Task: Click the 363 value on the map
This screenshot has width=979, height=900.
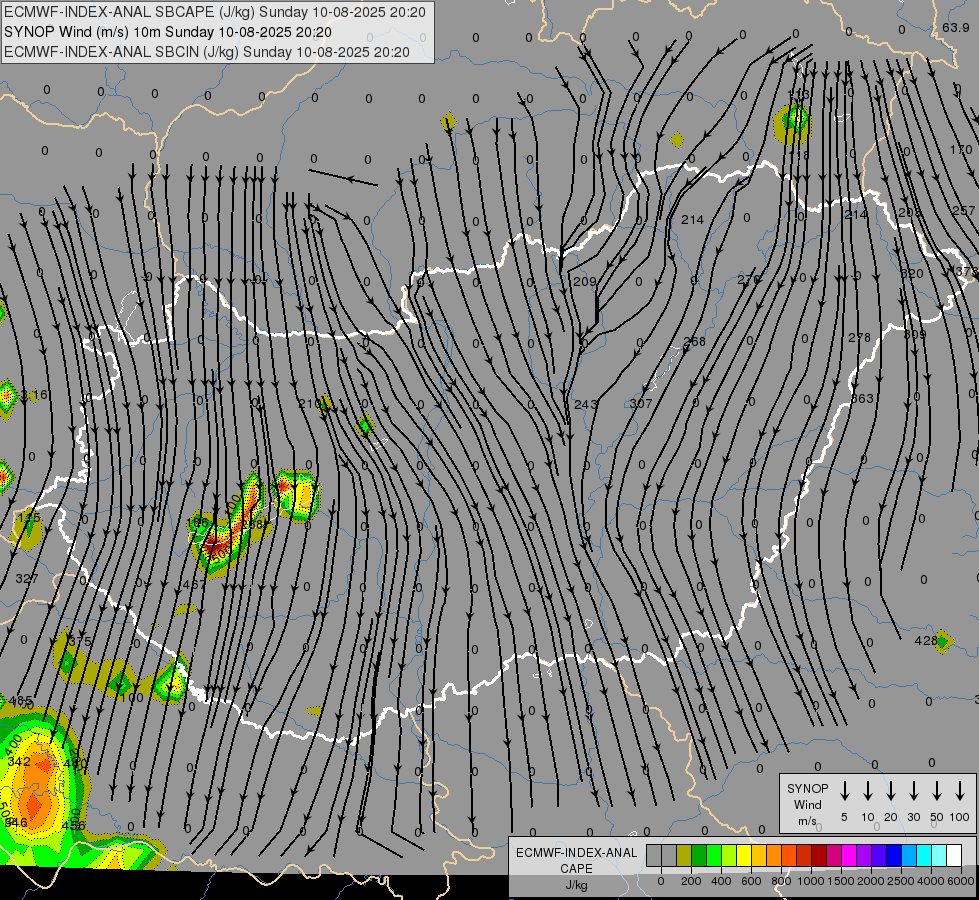Action: (862, 398)
